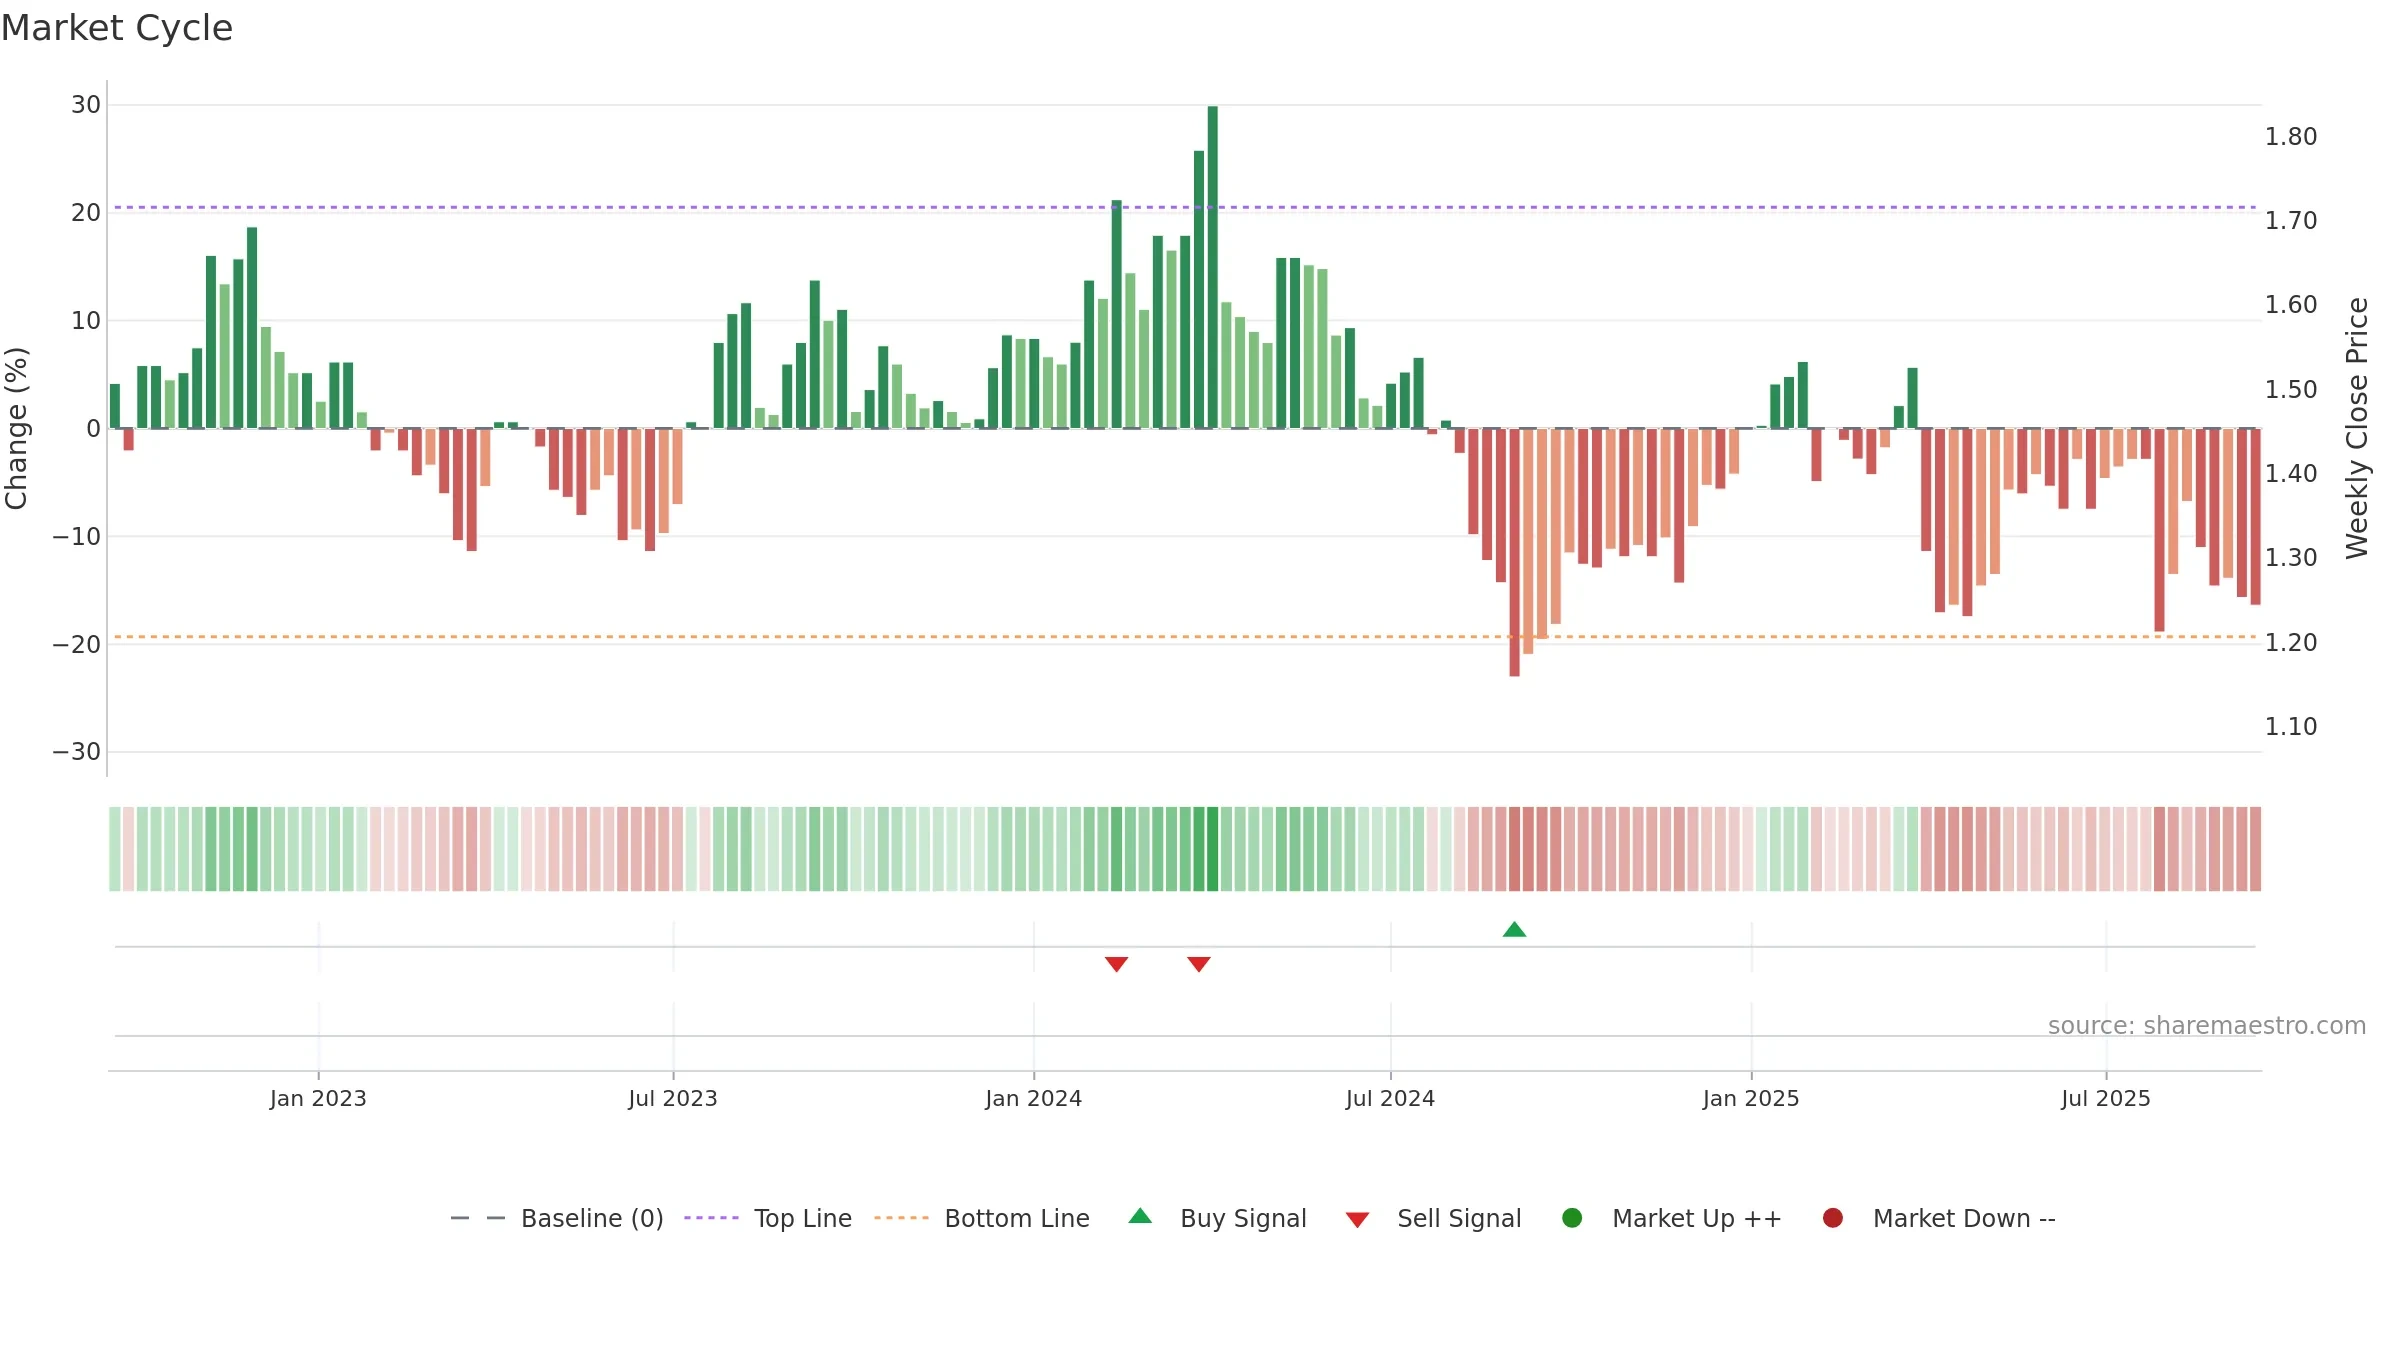Click the Market Cycle chart title
2400x1350 pixels.
[x=117, y=28]
